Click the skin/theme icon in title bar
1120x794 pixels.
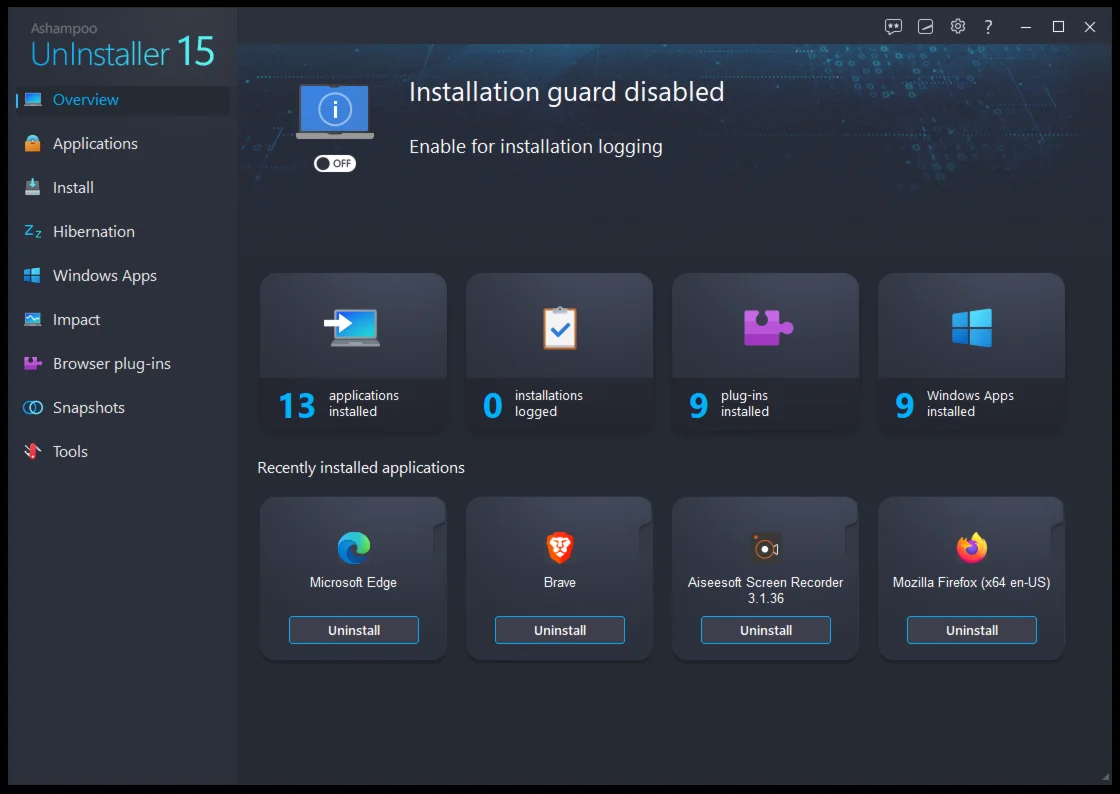(926, 27)
